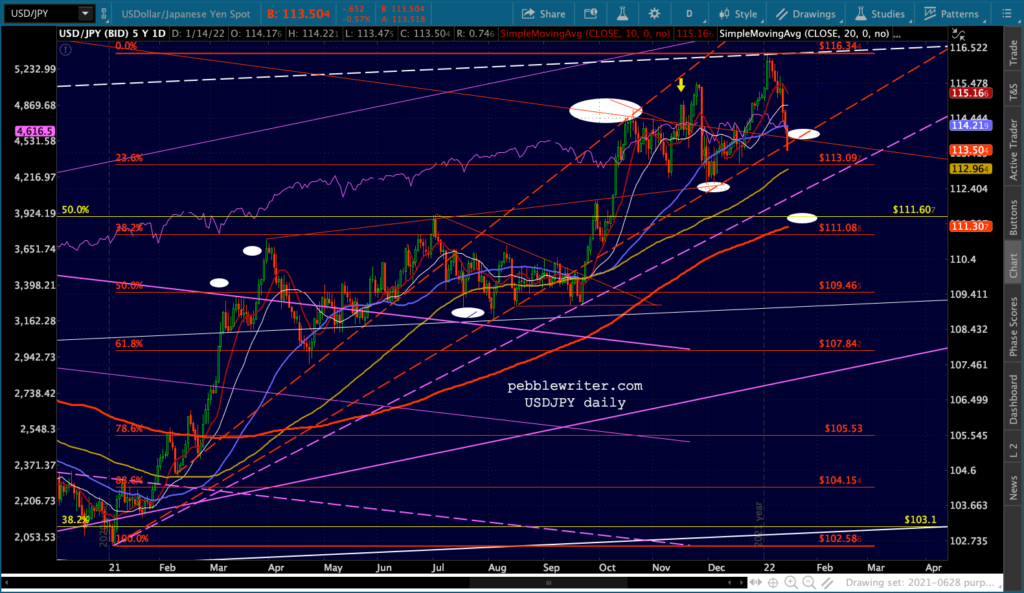
Task: Zoom out with the magnifier minus icon
Action: [809, 583]
